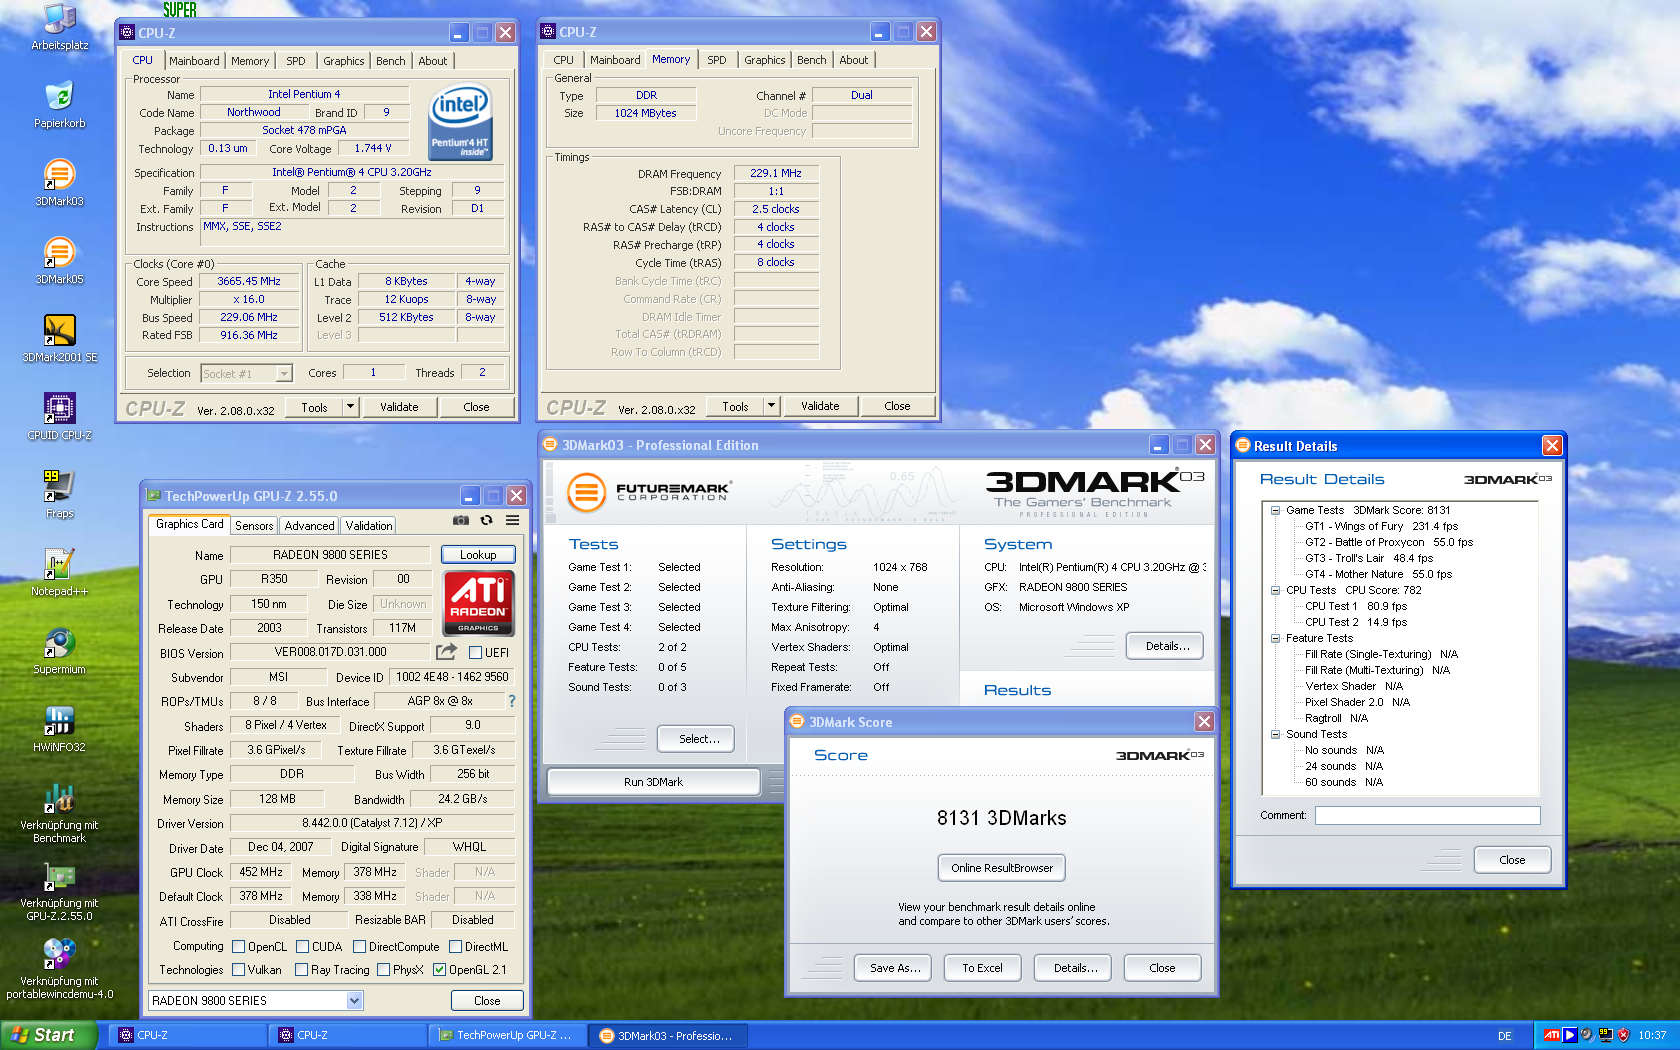Open Socket #1 selection dropdown
This screenshot has width=1680, height=1050.
pos(284,374)
